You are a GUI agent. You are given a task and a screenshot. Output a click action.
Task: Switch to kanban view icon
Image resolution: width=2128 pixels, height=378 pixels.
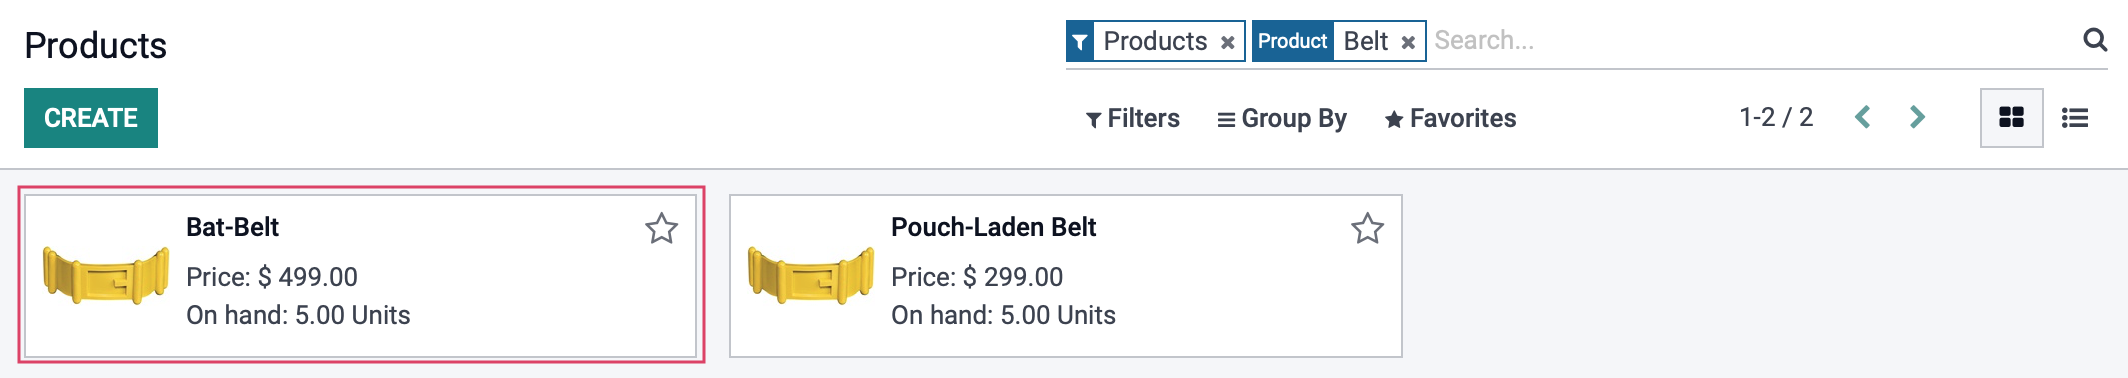(x=2011, y=118)
